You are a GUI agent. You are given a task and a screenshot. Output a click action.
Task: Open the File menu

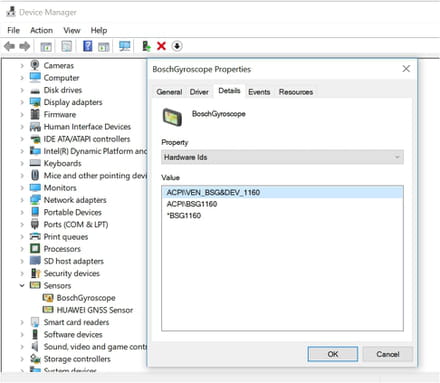pyautogui.click(x=13, y=30)
